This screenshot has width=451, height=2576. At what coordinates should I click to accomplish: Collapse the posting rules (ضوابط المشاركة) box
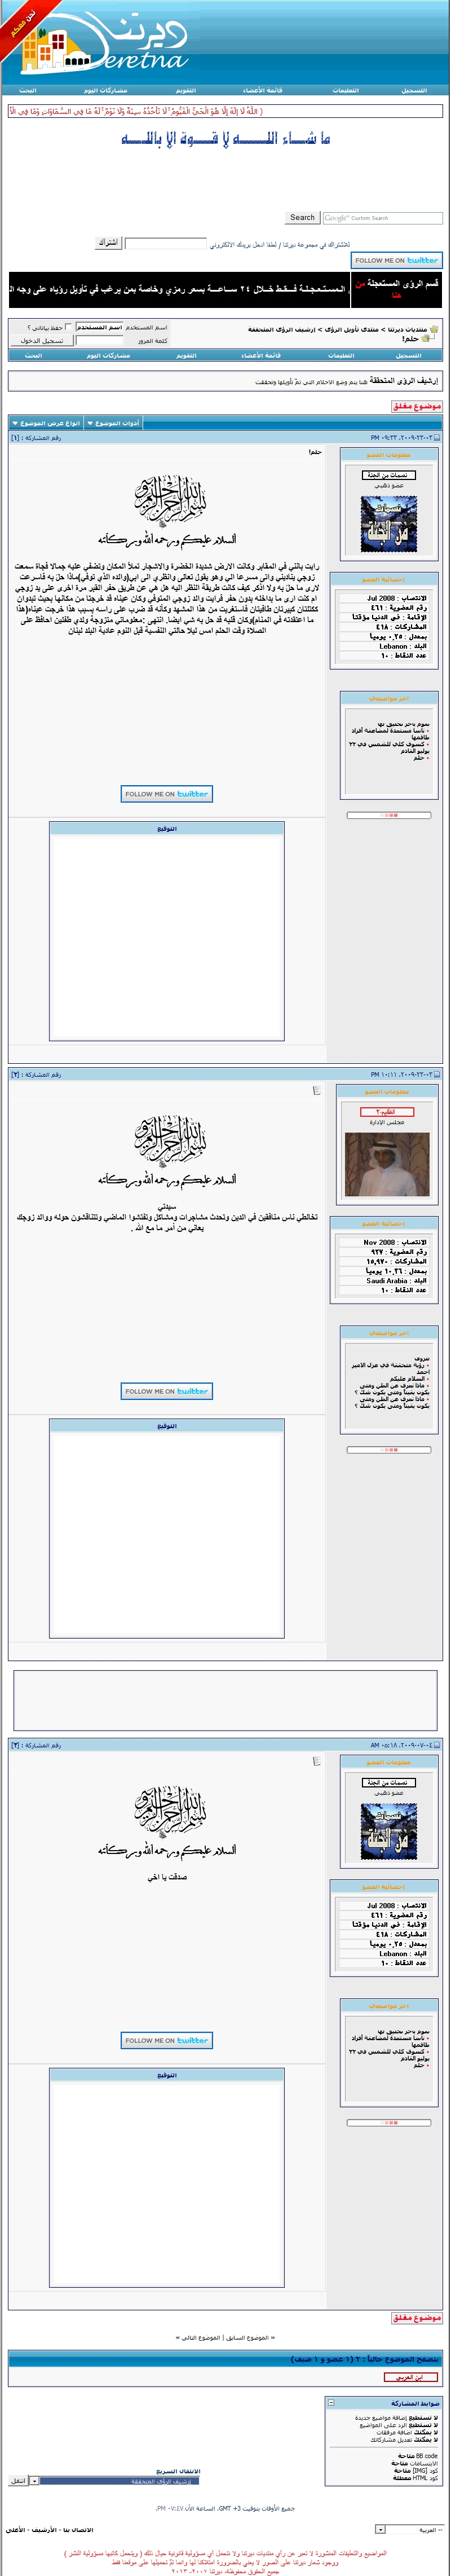[330, 2402]
